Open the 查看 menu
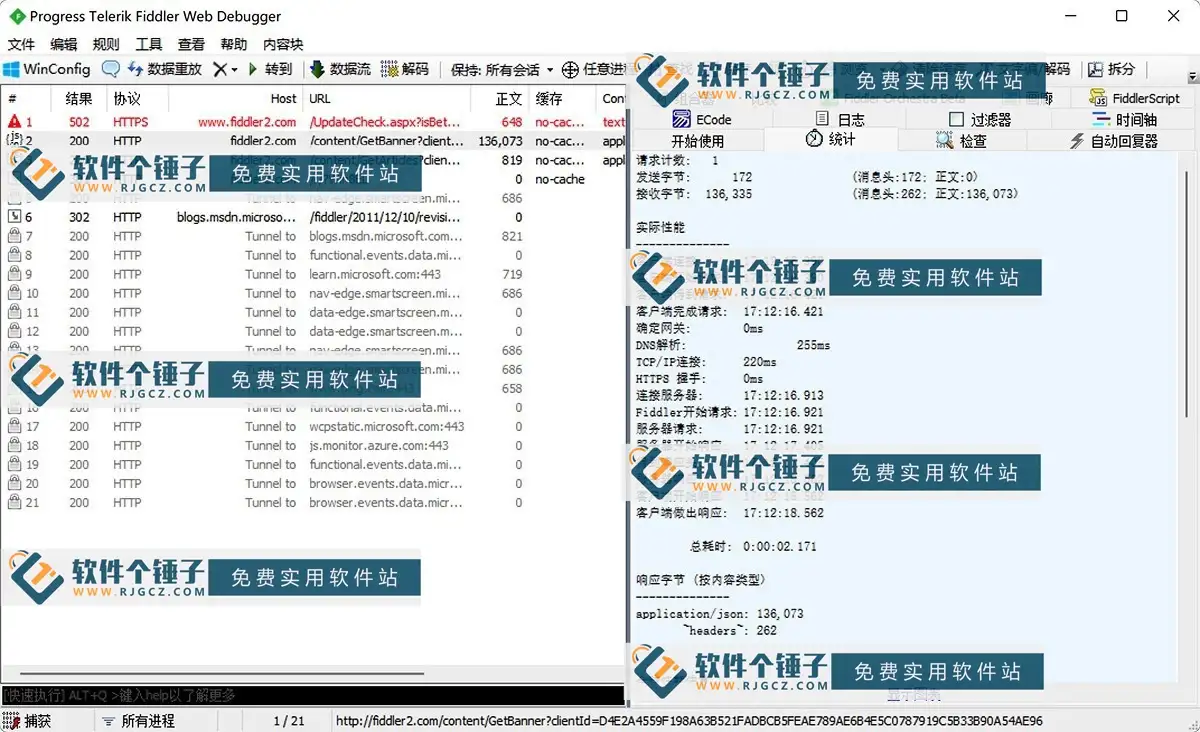Image resolution: width=1200 pixels, height=732 pixels. click(x=191, y=44)
